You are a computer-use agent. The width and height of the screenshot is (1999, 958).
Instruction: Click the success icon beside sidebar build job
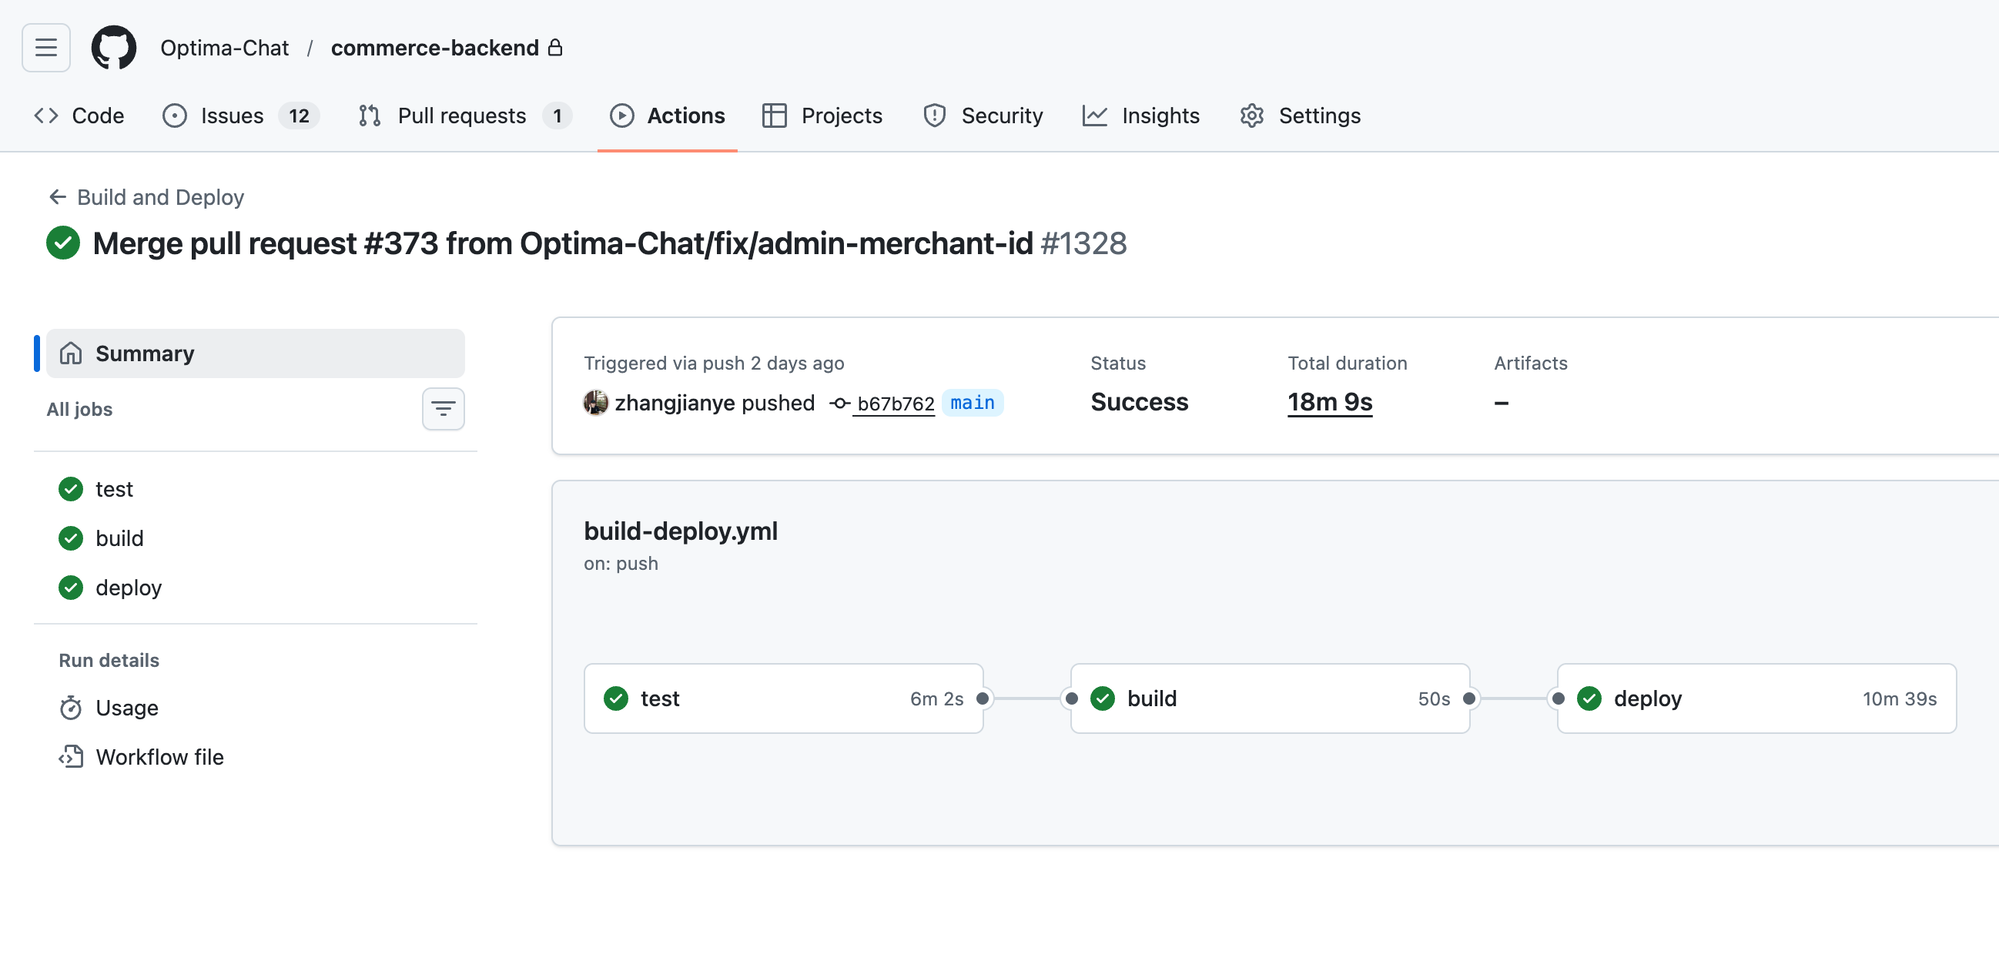tap(71, 538)
